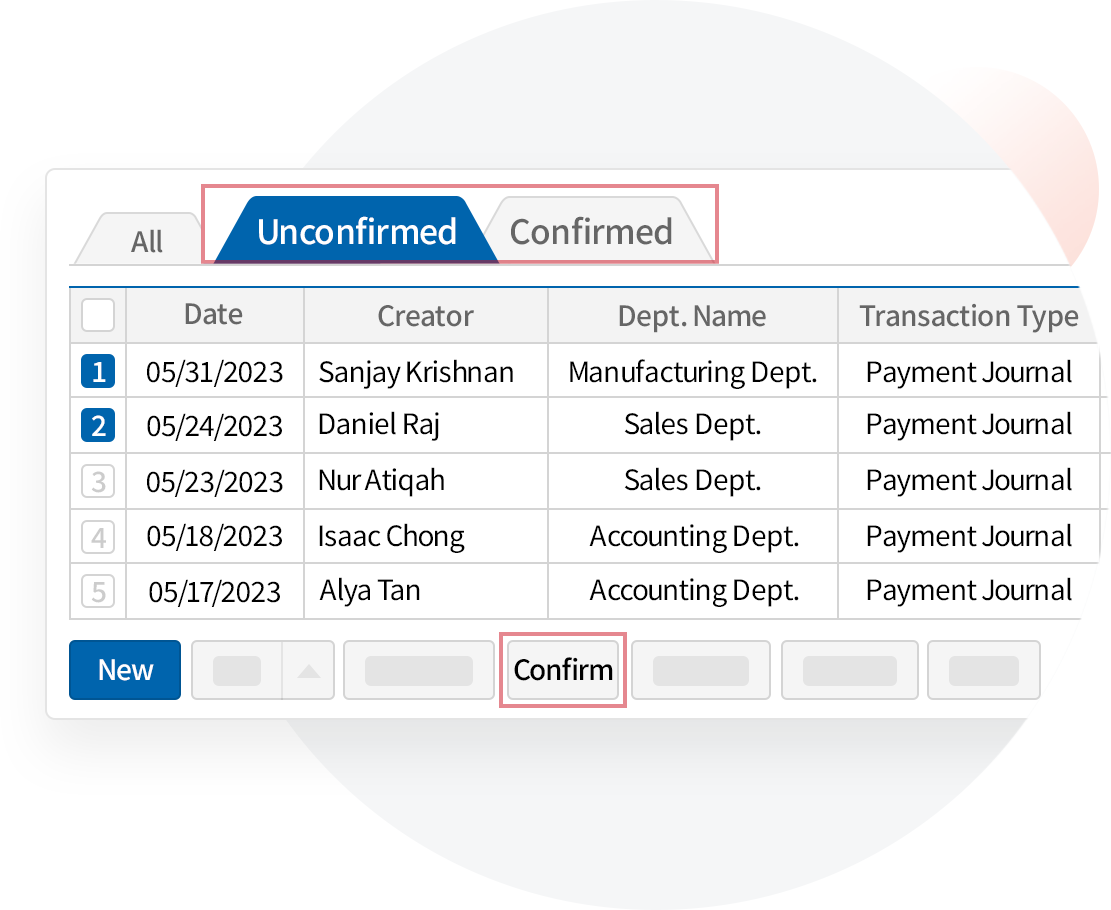Confirm the selected journal entries
Screen dimensions: 1111x910
pyautogui.click(x=562, y=670)
